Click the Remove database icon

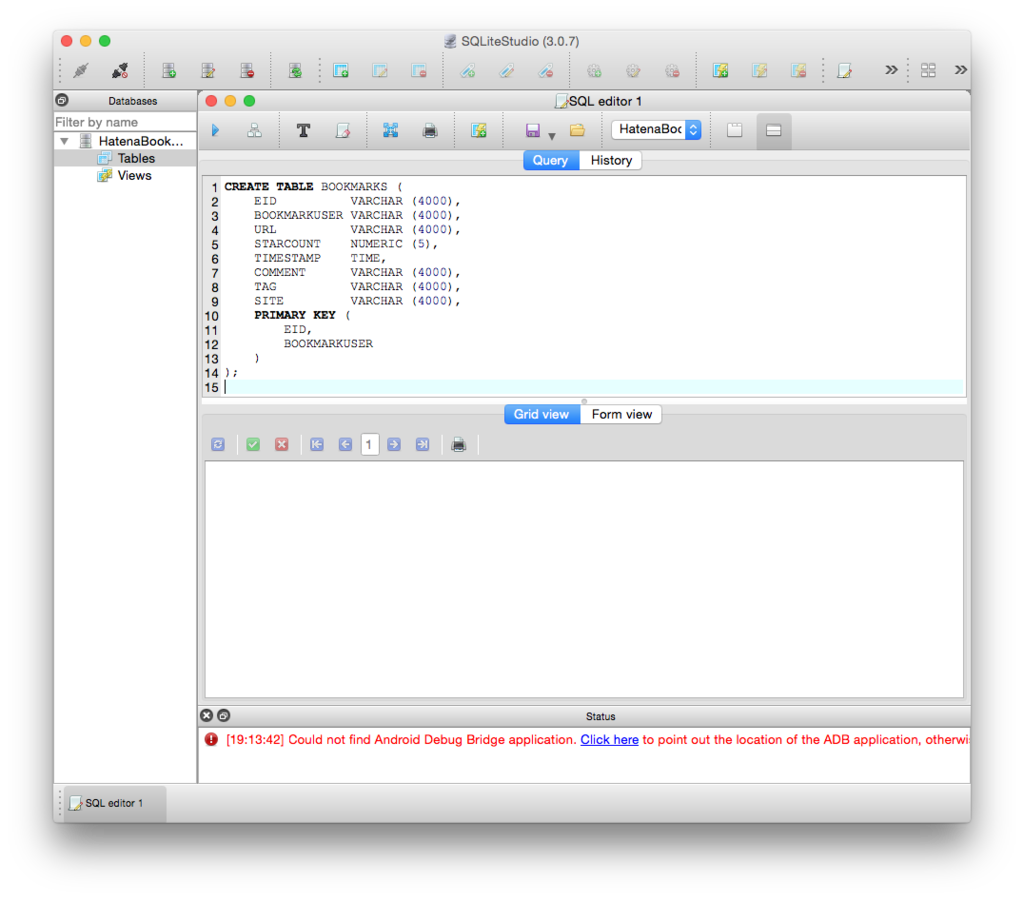point(248,71)
